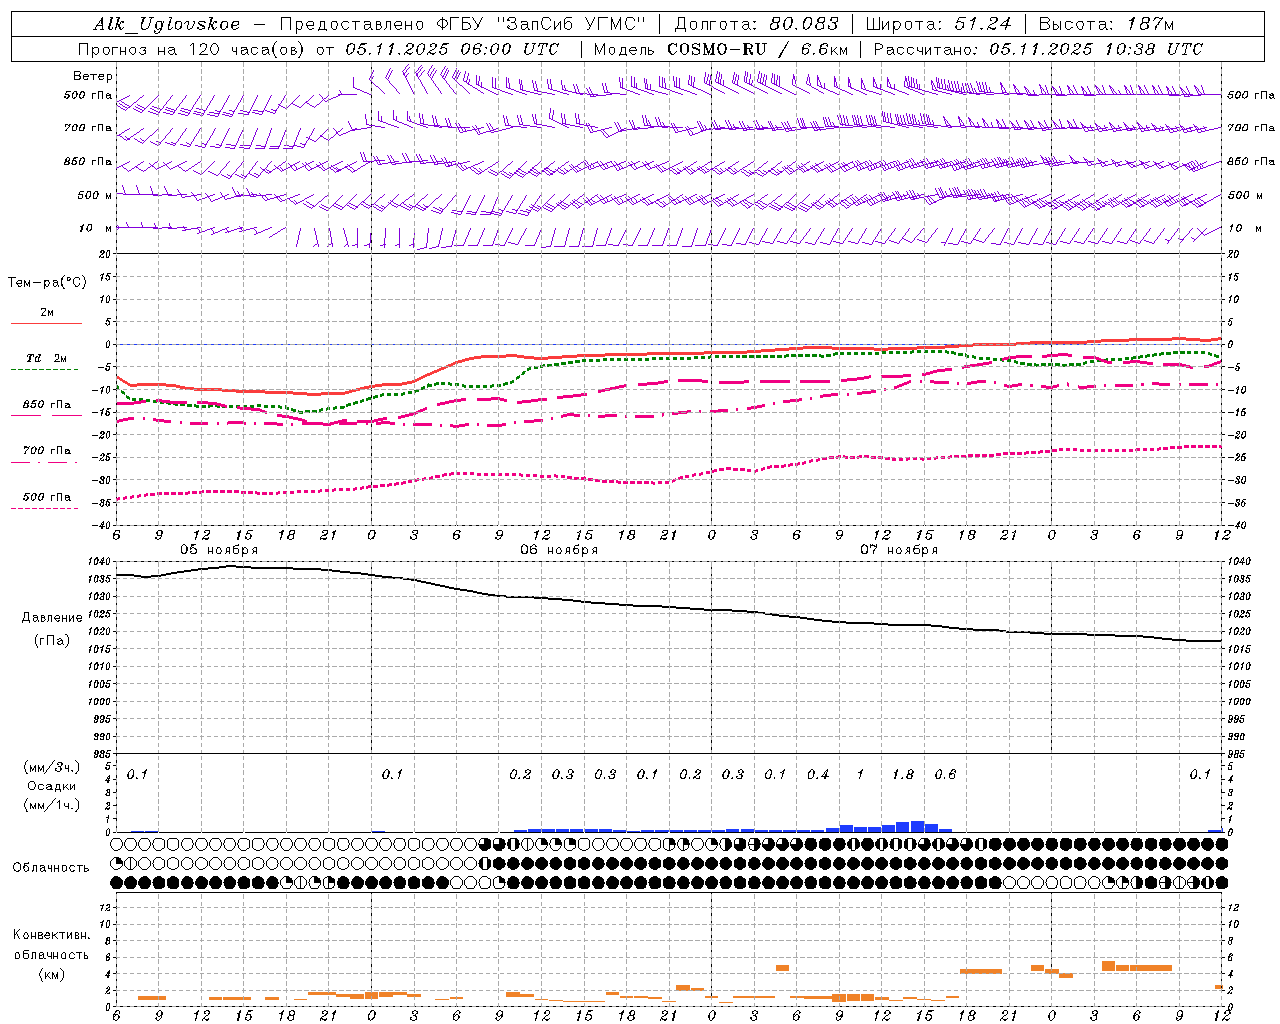The image size is (1280, 1024).
Task: Click the 850 гПа temperature legend entry
Action: 46,405
